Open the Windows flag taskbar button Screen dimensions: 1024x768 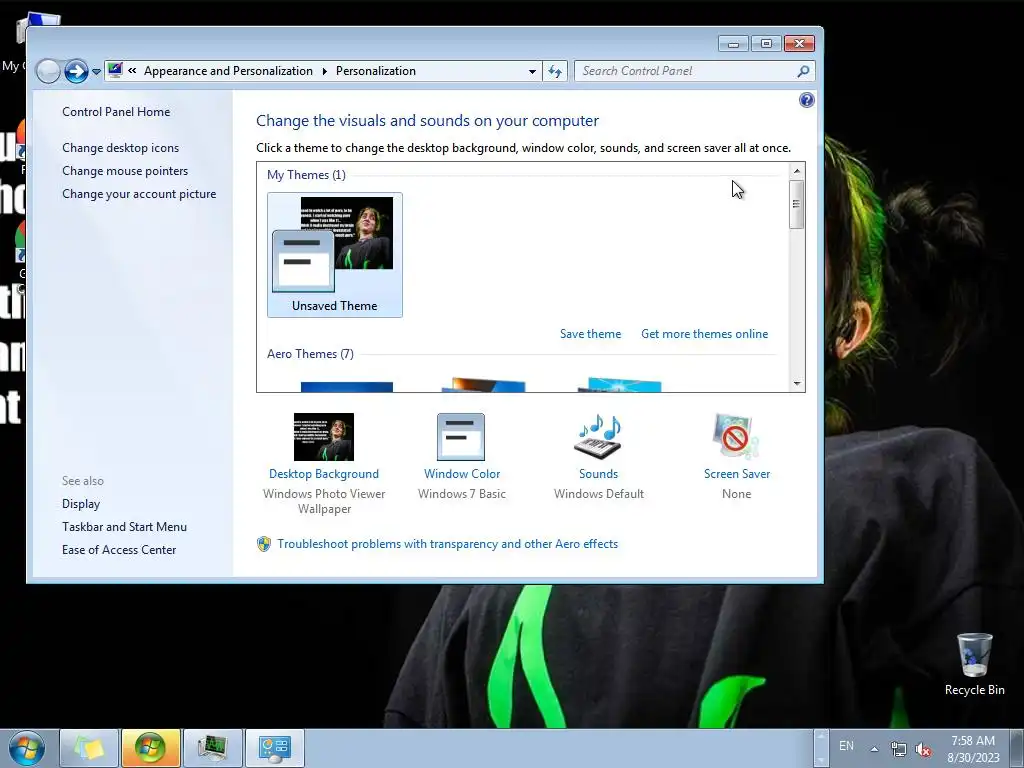tap(151, 748)
